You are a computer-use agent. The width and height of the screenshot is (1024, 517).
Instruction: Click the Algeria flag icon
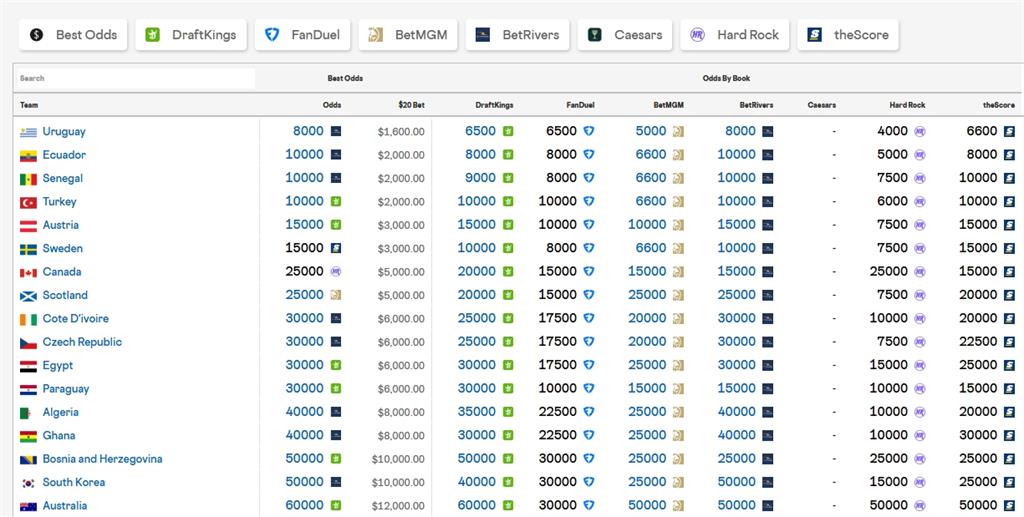click(25, 413)
